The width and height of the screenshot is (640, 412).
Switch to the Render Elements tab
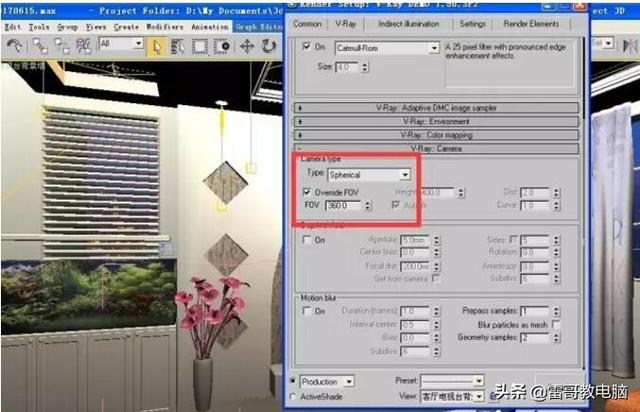[x=531, y=24]
